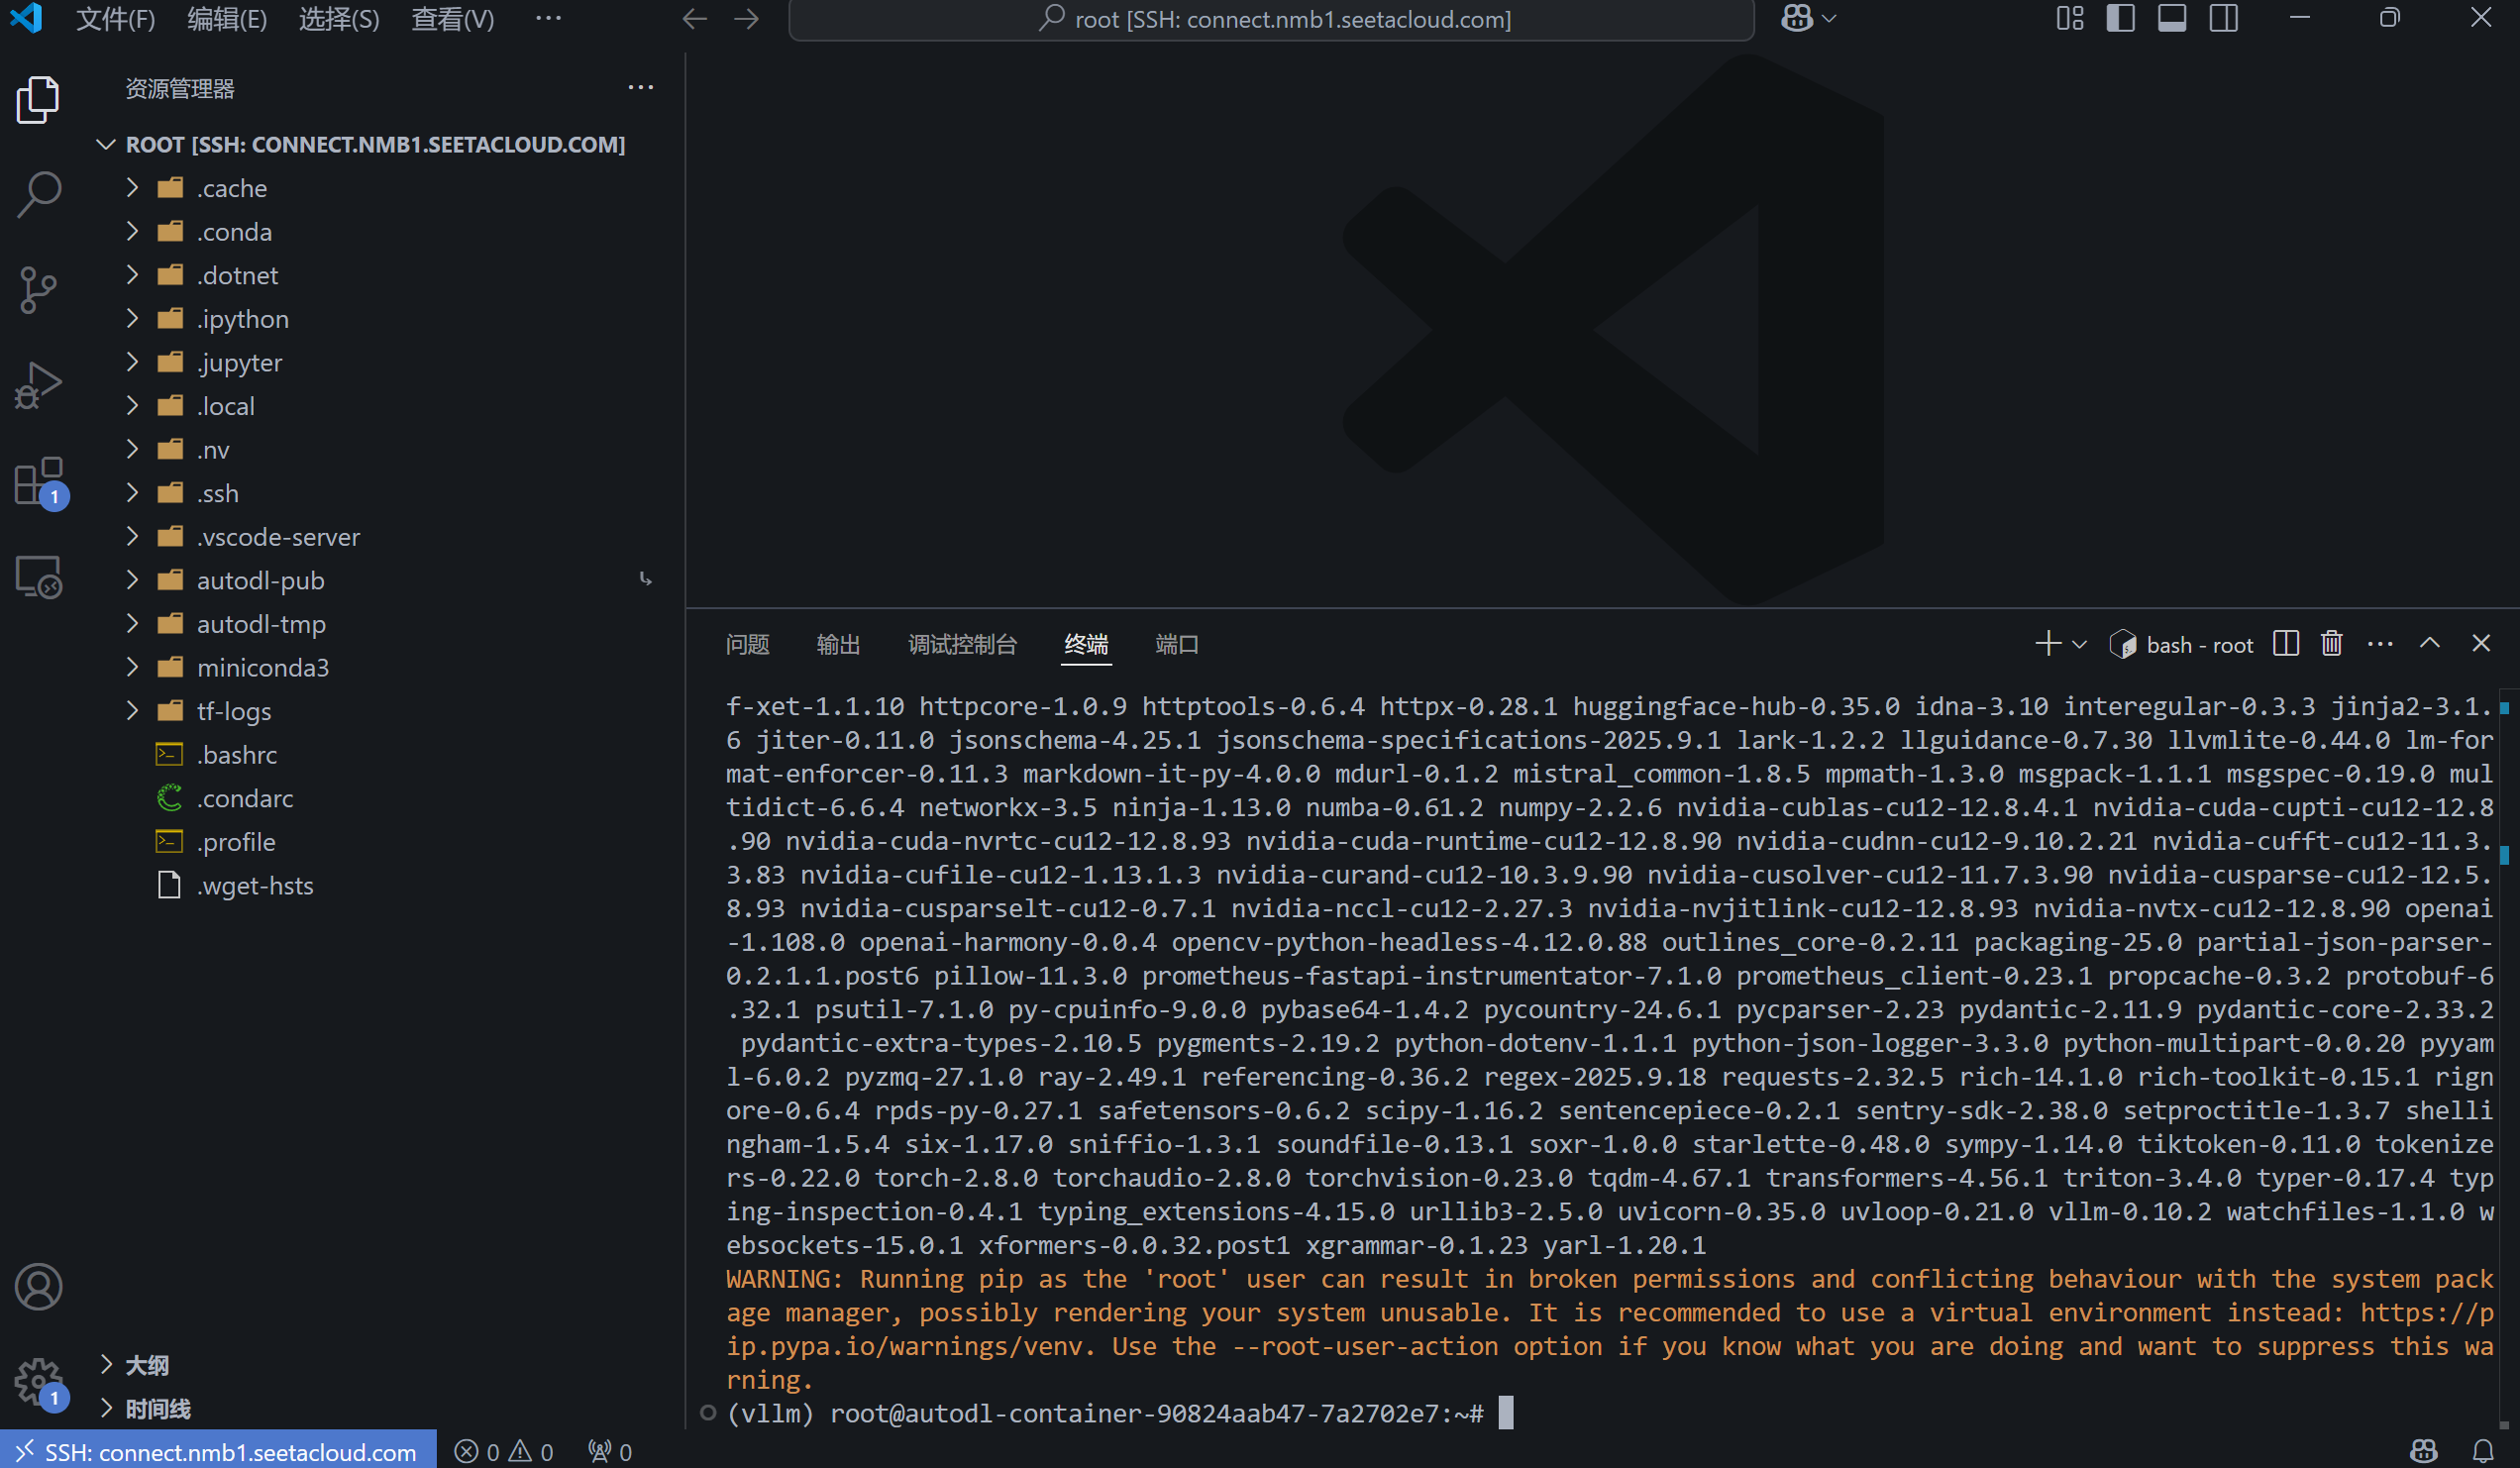Switch to the 输出 panel tab
This screenshot has height=1468, width=2520.
pyautogui.click(x=837, y=644)
